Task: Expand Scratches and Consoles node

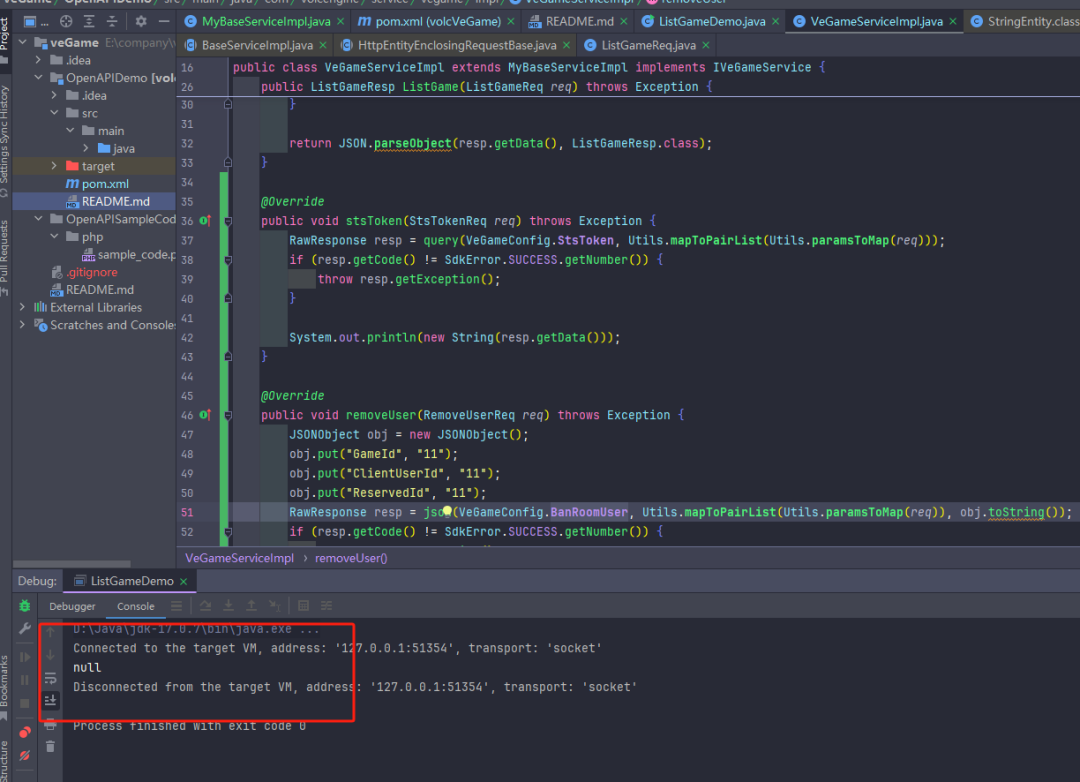Action: click(23, 325)
